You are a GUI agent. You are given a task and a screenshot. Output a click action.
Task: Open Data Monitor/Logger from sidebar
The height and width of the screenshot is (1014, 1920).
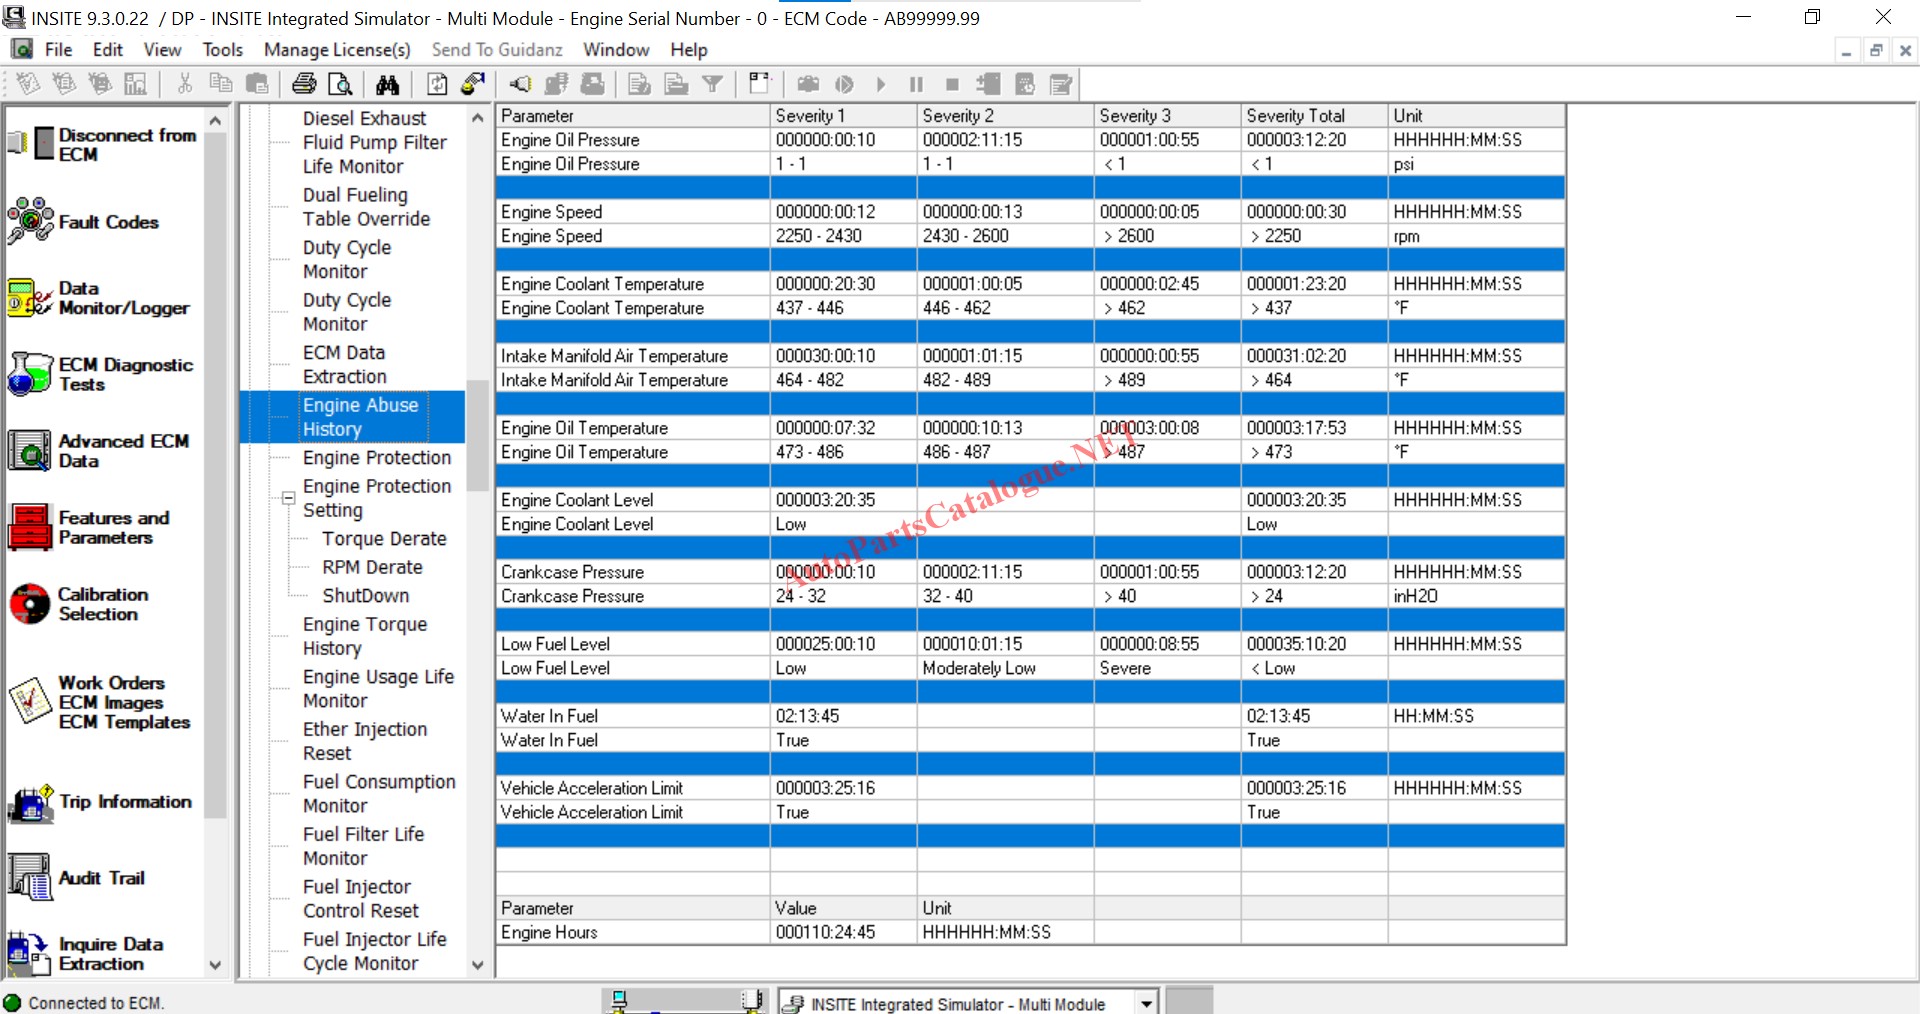pos(31,298)
